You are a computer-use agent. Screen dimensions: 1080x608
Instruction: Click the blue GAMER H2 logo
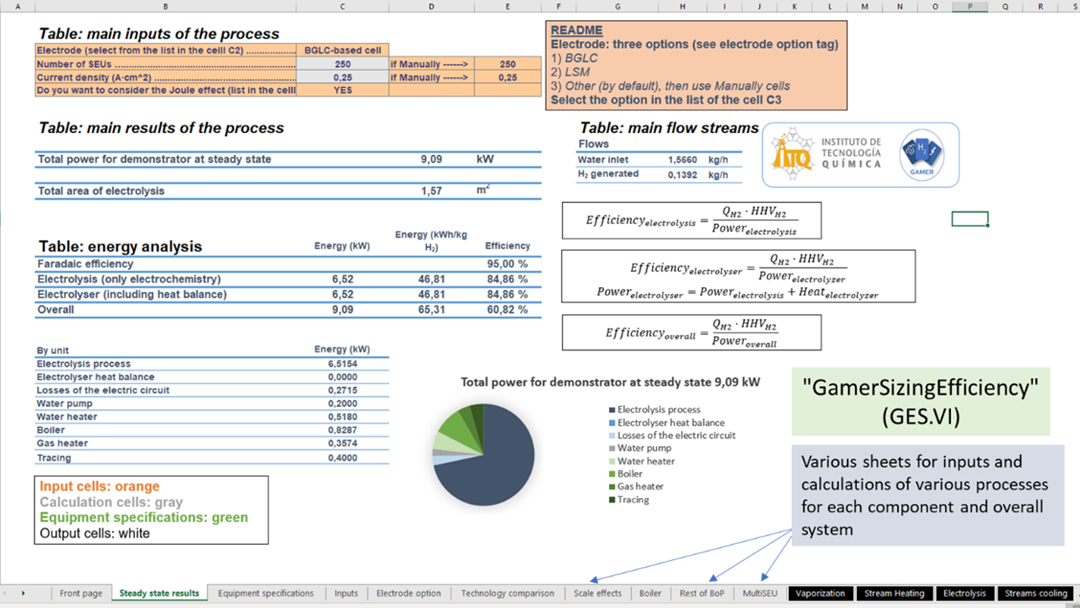coord(921,154)
